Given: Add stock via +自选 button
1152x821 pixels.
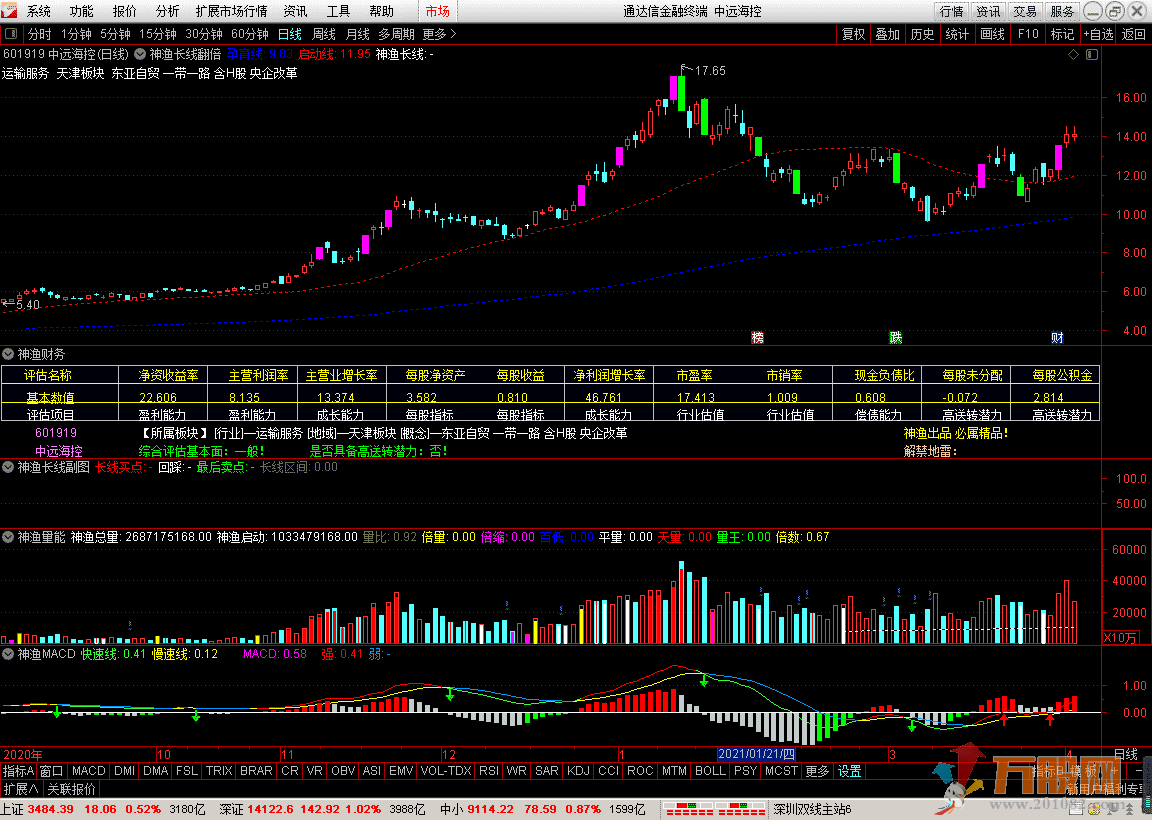Looking at the screenshot, I should [x=1098, y=34].
